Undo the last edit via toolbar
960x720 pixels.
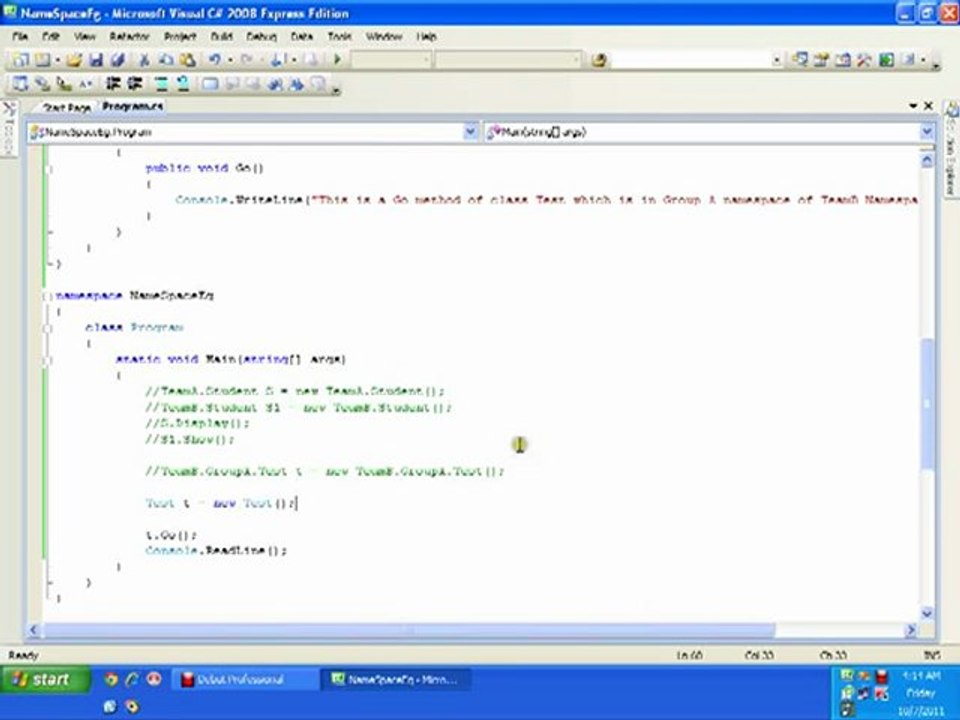coord(215,59)
